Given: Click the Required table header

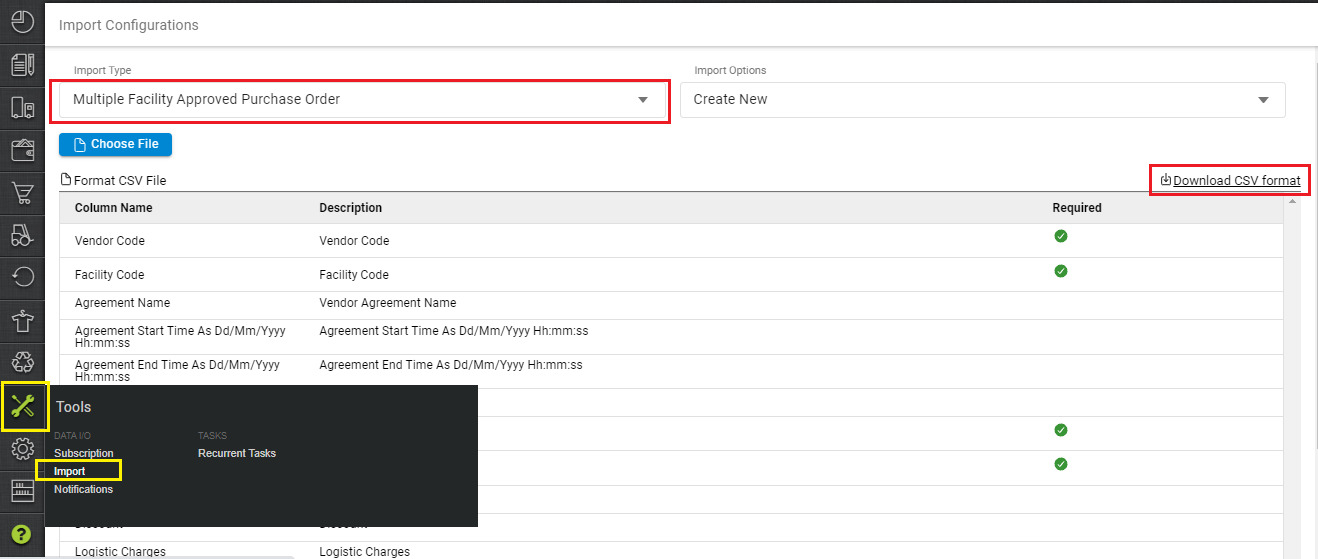Looking at the screenshot, I should pos(1077,208).
